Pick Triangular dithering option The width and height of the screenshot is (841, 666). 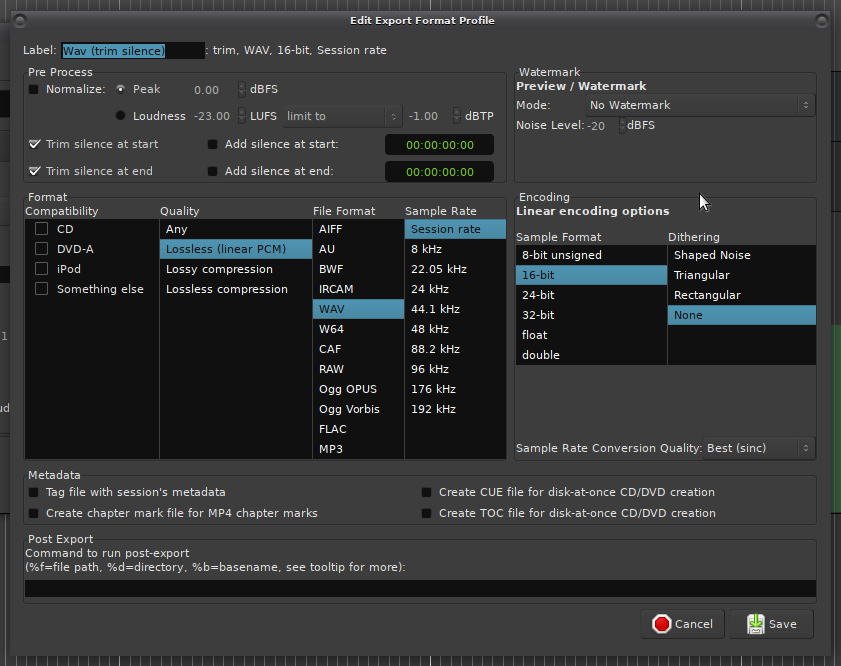click(x=701, y=275)
